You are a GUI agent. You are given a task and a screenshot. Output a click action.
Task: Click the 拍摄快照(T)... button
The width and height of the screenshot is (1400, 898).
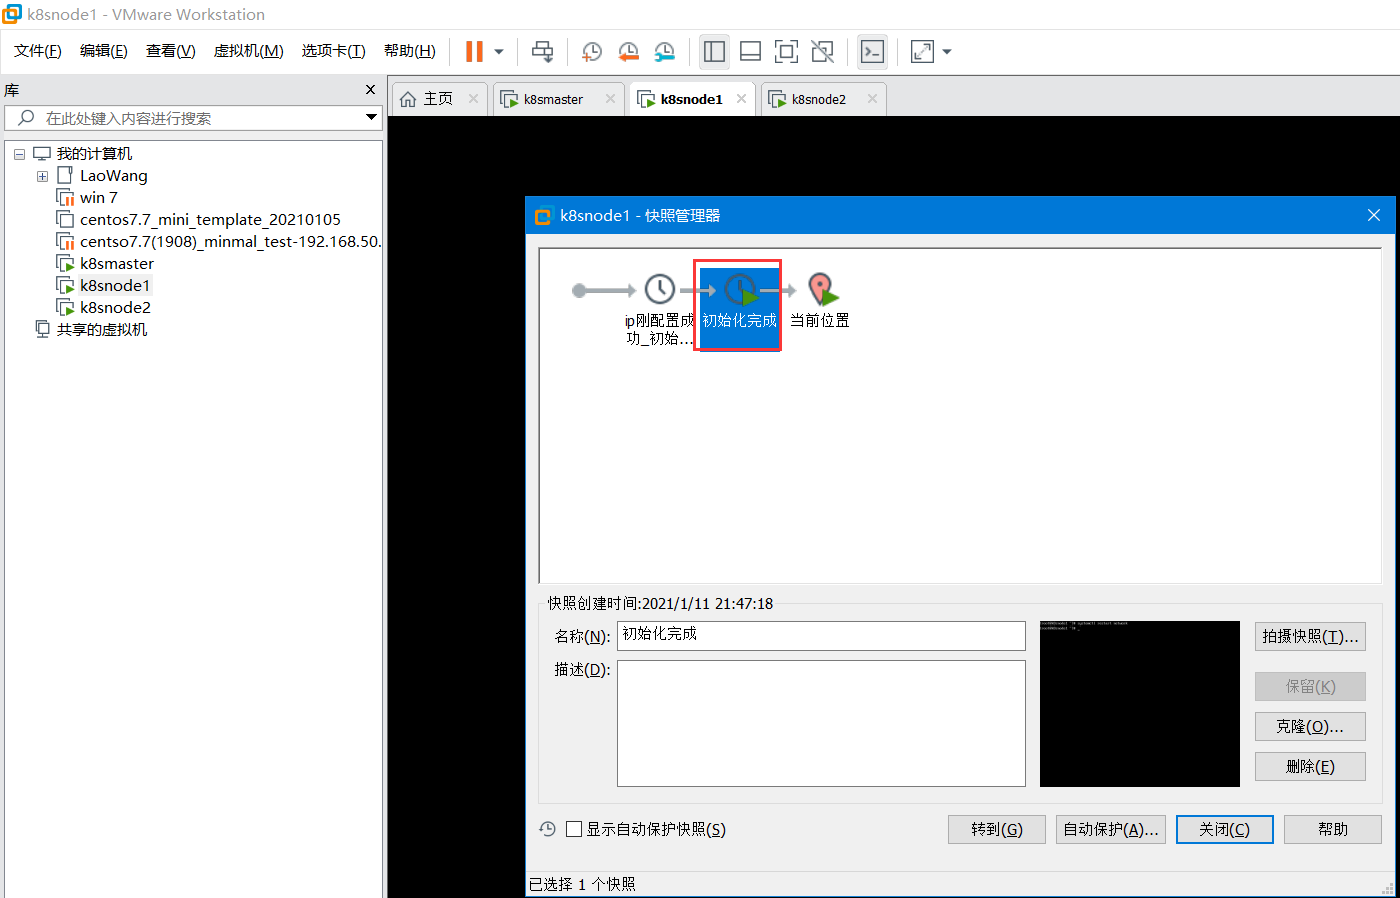(1310, 636)
